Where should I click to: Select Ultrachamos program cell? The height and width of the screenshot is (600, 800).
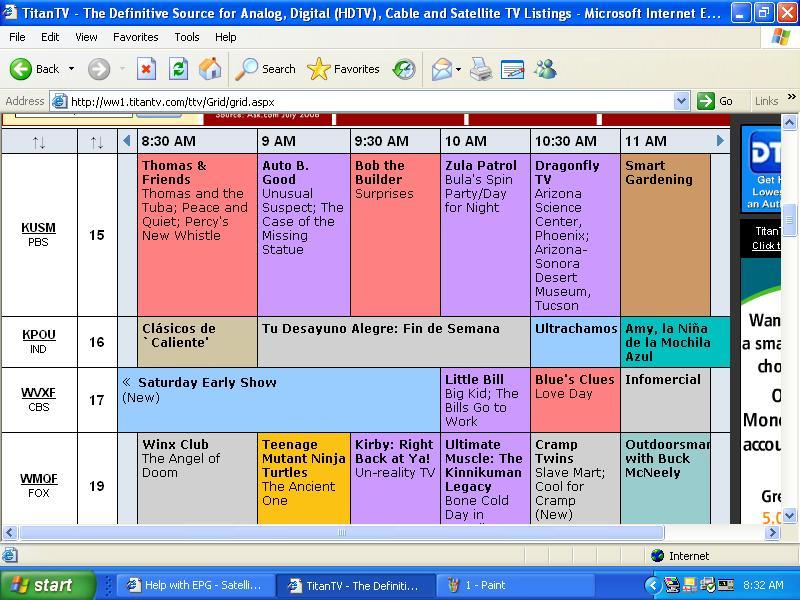point(575,342)
